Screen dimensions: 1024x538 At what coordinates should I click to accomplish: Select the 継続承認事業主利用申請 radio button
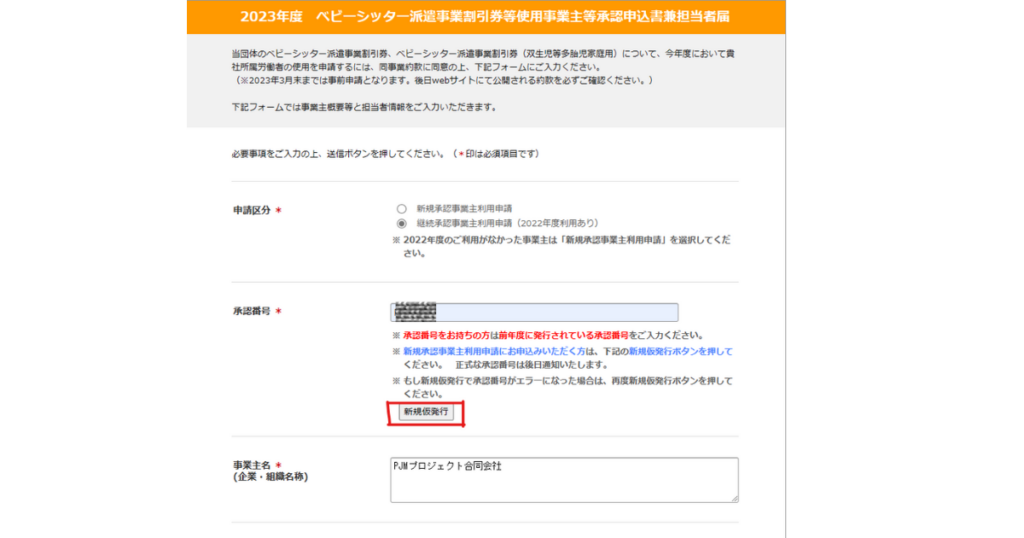coord(401,223)
